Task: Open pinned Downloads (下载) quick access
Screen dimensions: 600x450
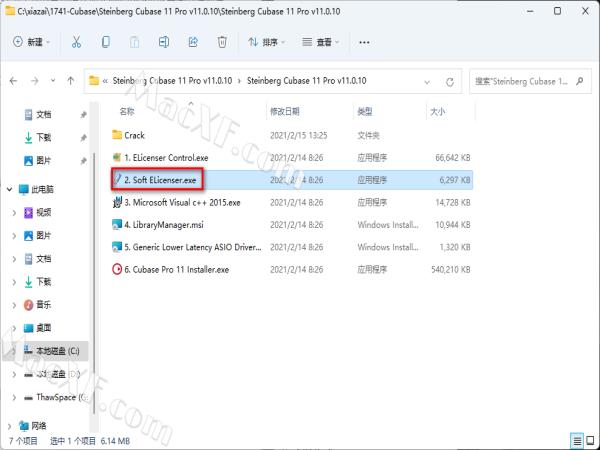Action: tap(43, 137)
